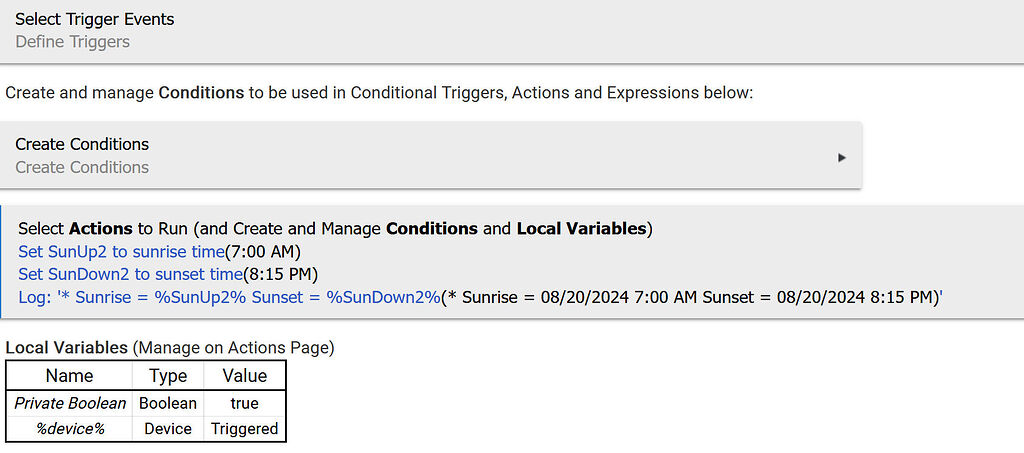Click the Device type cell
The image size is (1024, 453).
coord(168,429)
